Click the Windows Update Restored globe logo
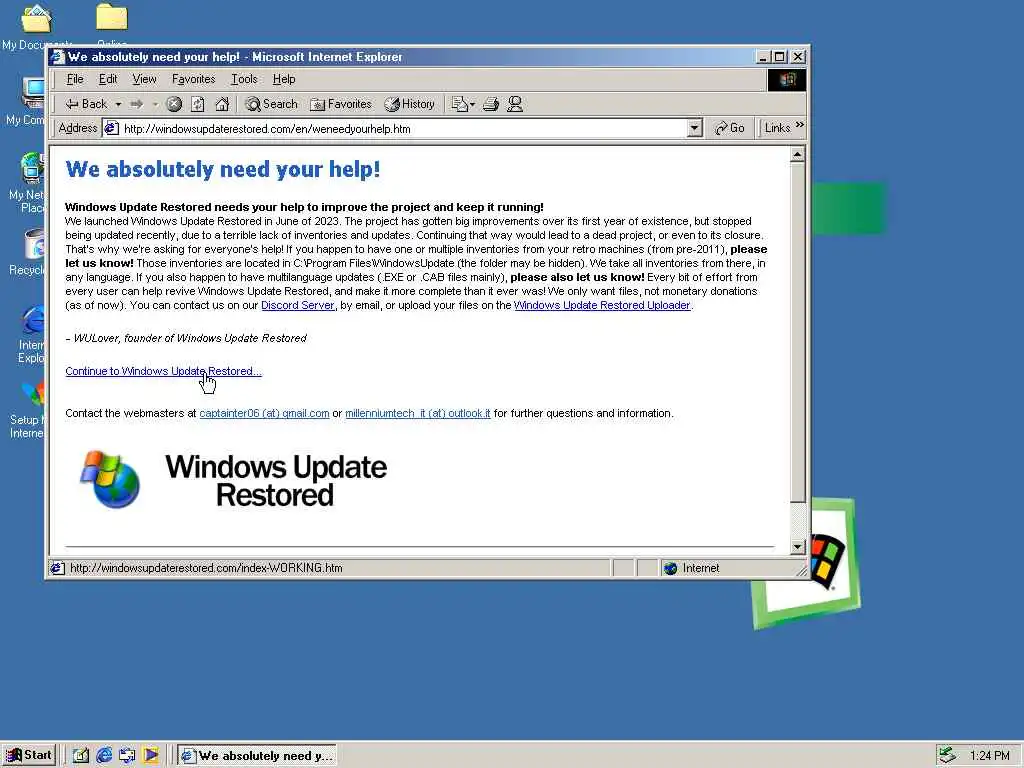Viewport: 1024px width, 768px height. [x=110, y=479]
